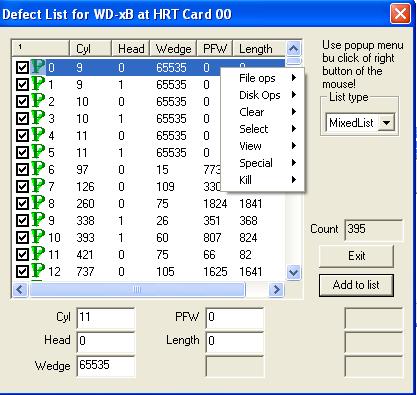Click the vertical scrollbar down arrow
This screenshot has width=417, height=395.
click(294, 272)
